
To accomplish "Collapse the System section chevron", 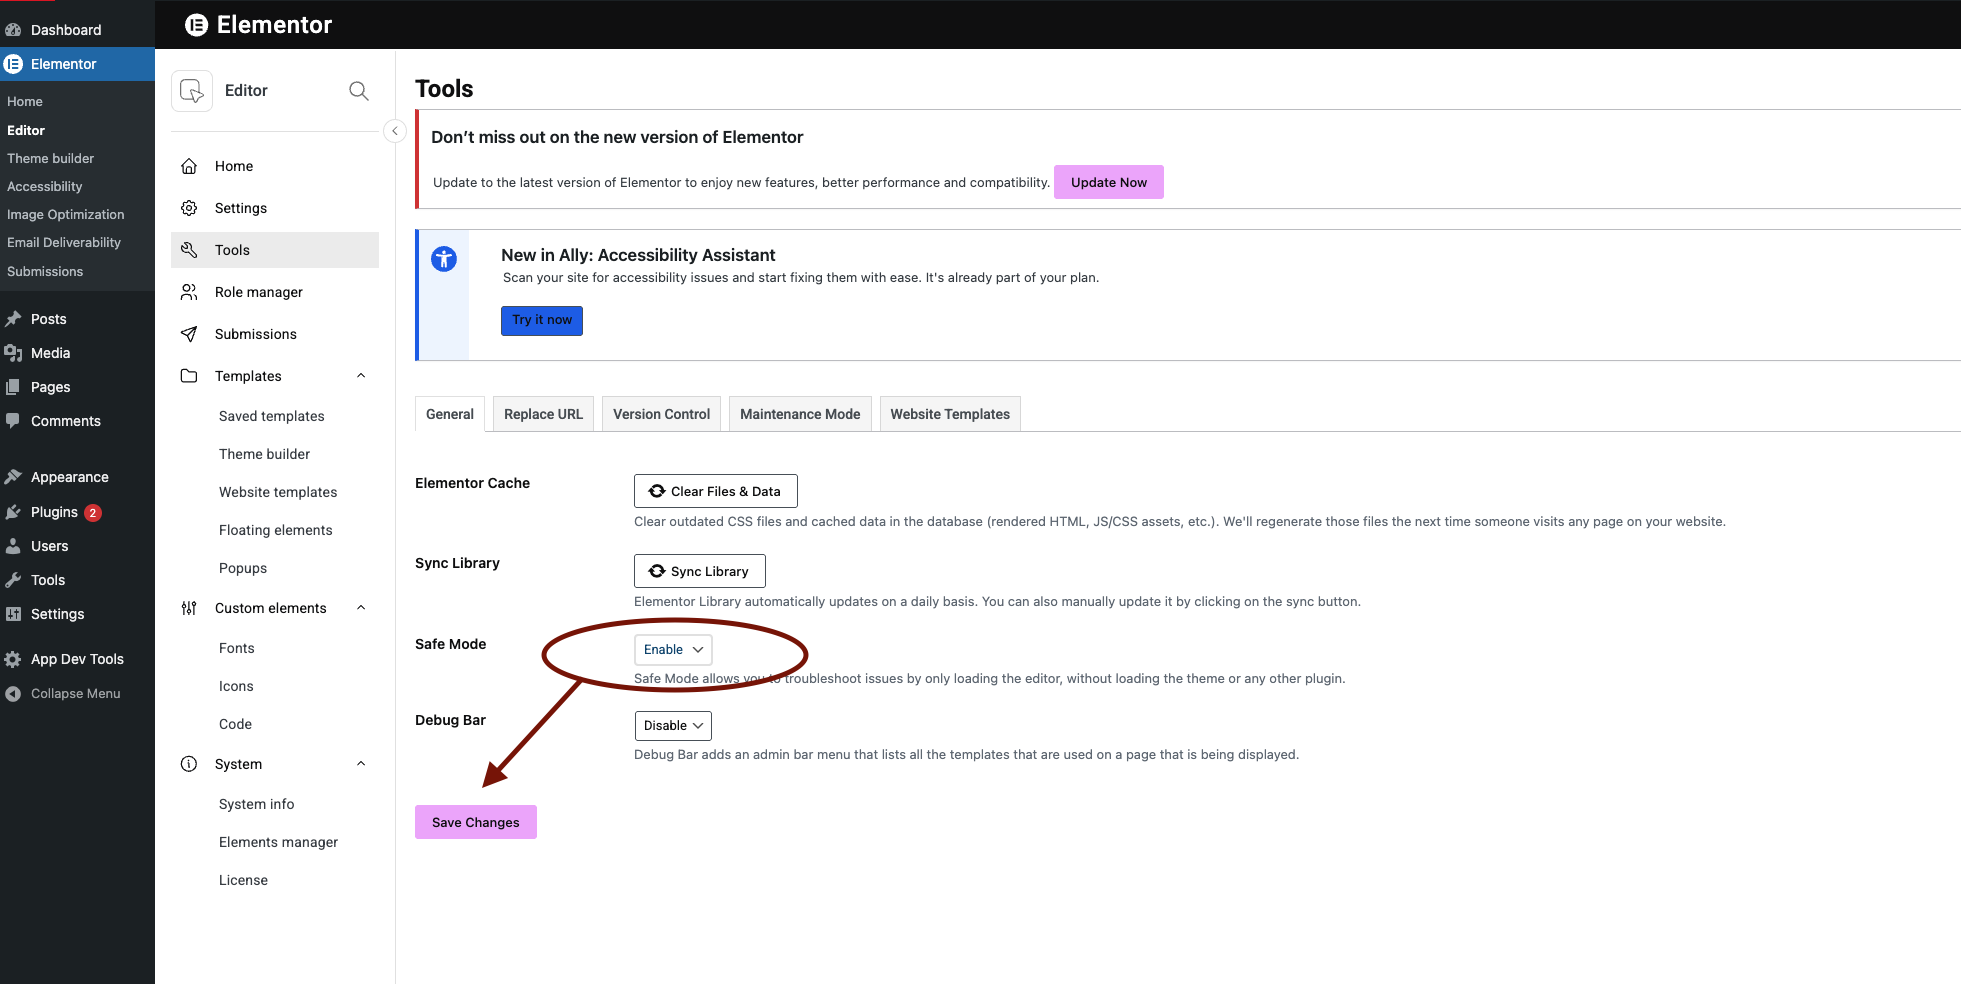I will click(x=361, y=764).
